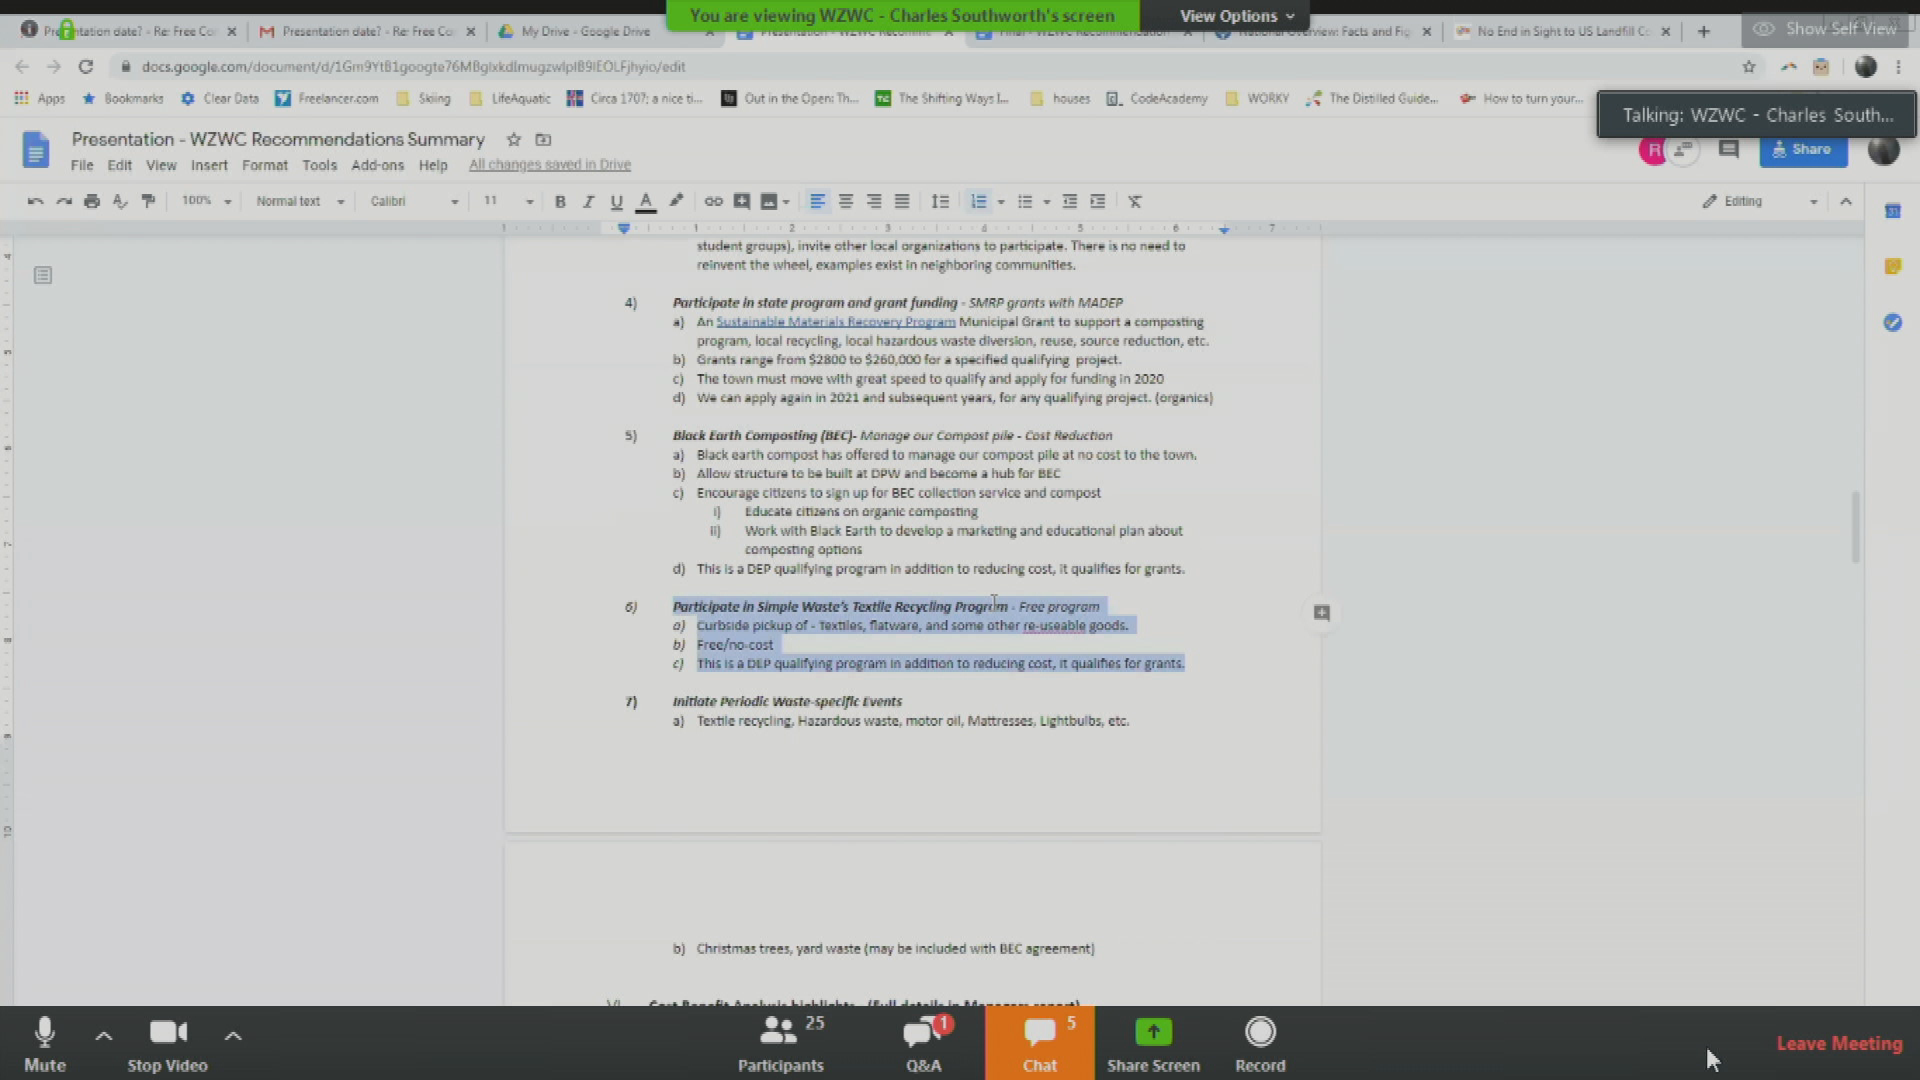
Task: Open the Insert menu
Action: [x=209, y=165]
